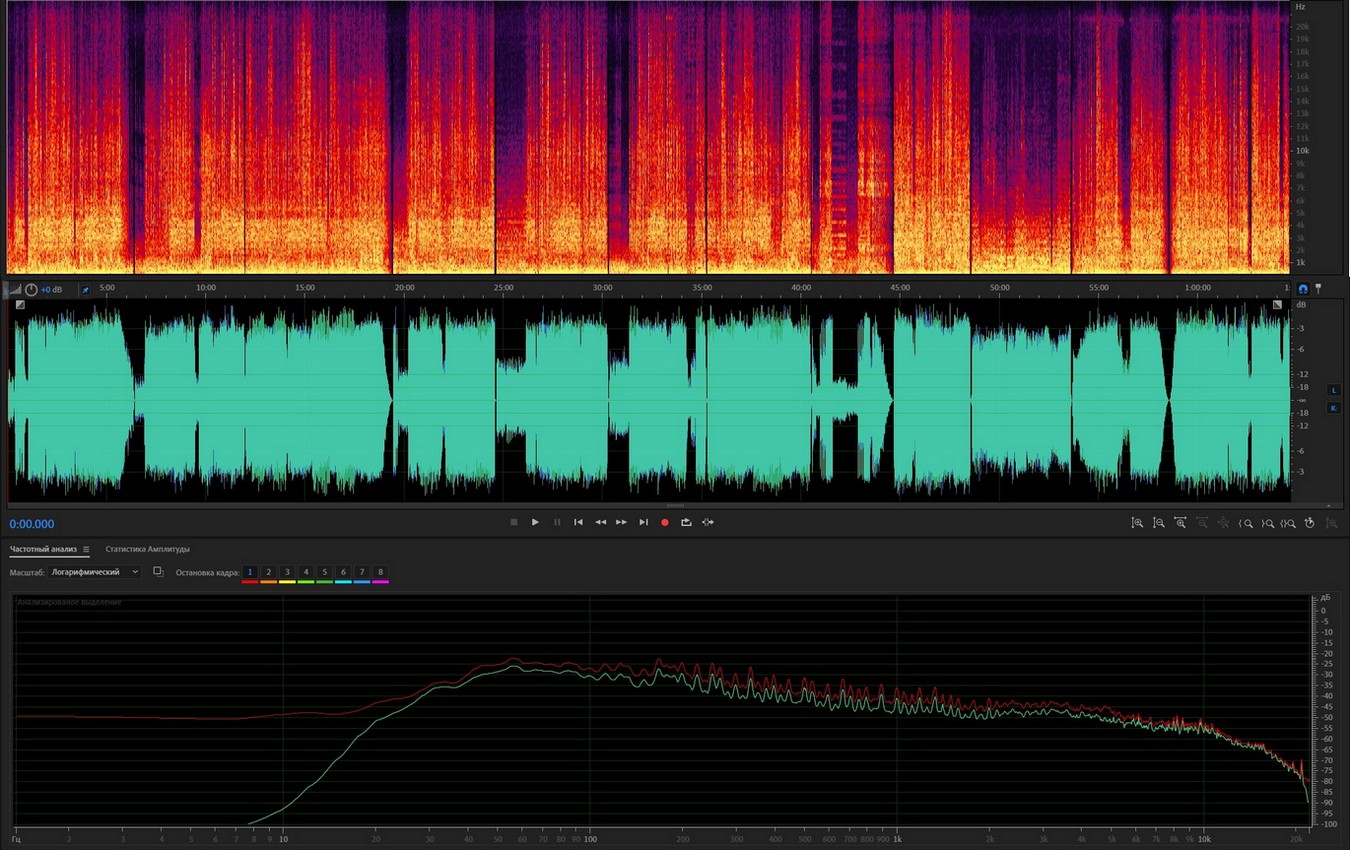Click the zoom out amplitude icon
This screenshot has height=850, width=1350.
[1159, 523]
